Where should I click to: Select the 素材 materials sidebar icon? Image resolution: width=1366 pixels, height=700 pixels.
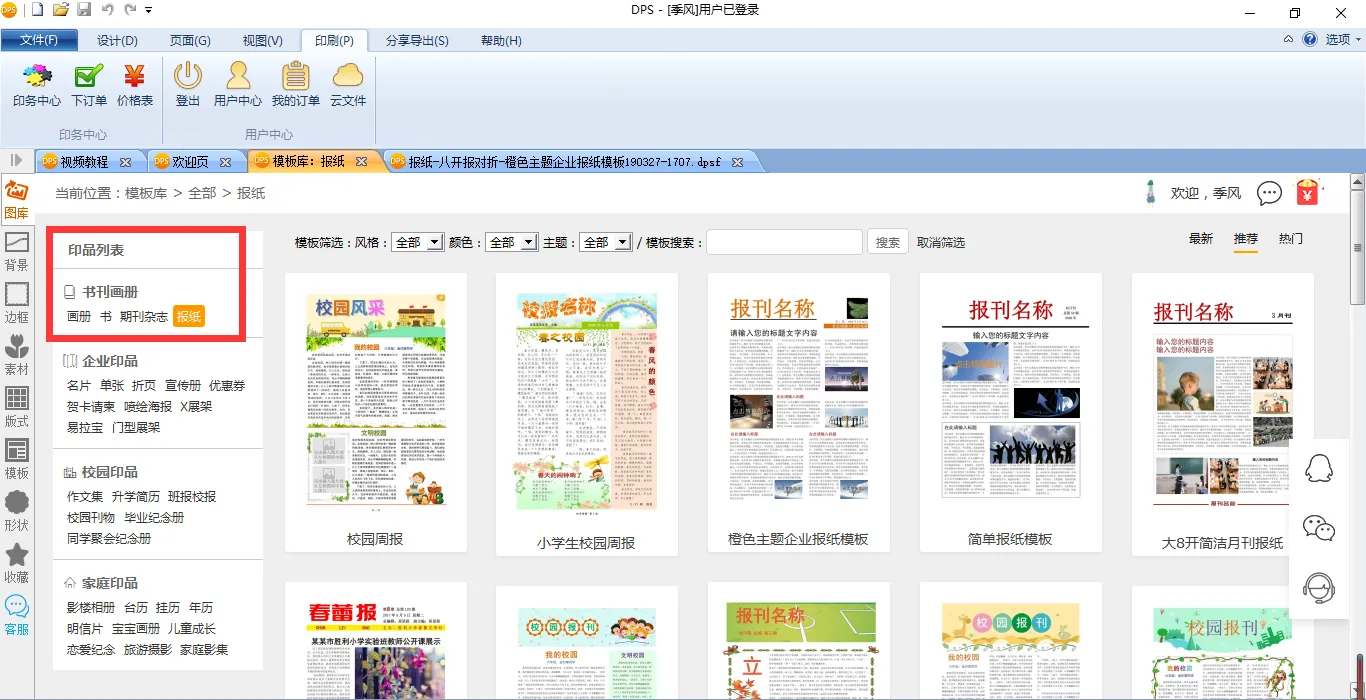(x=17, y=355)
